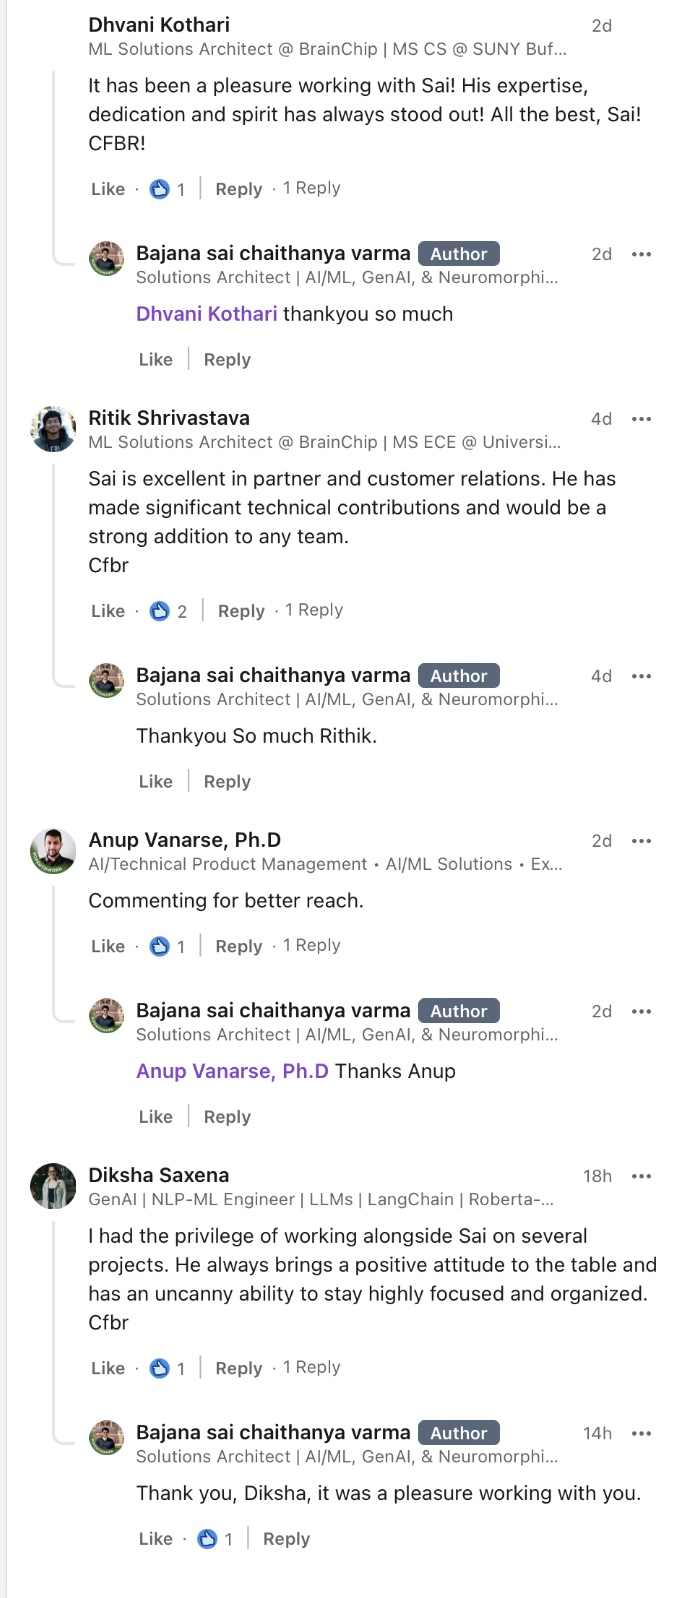
Task: Reply to Diksha Saxena's comment
Action: (238, 1368)
